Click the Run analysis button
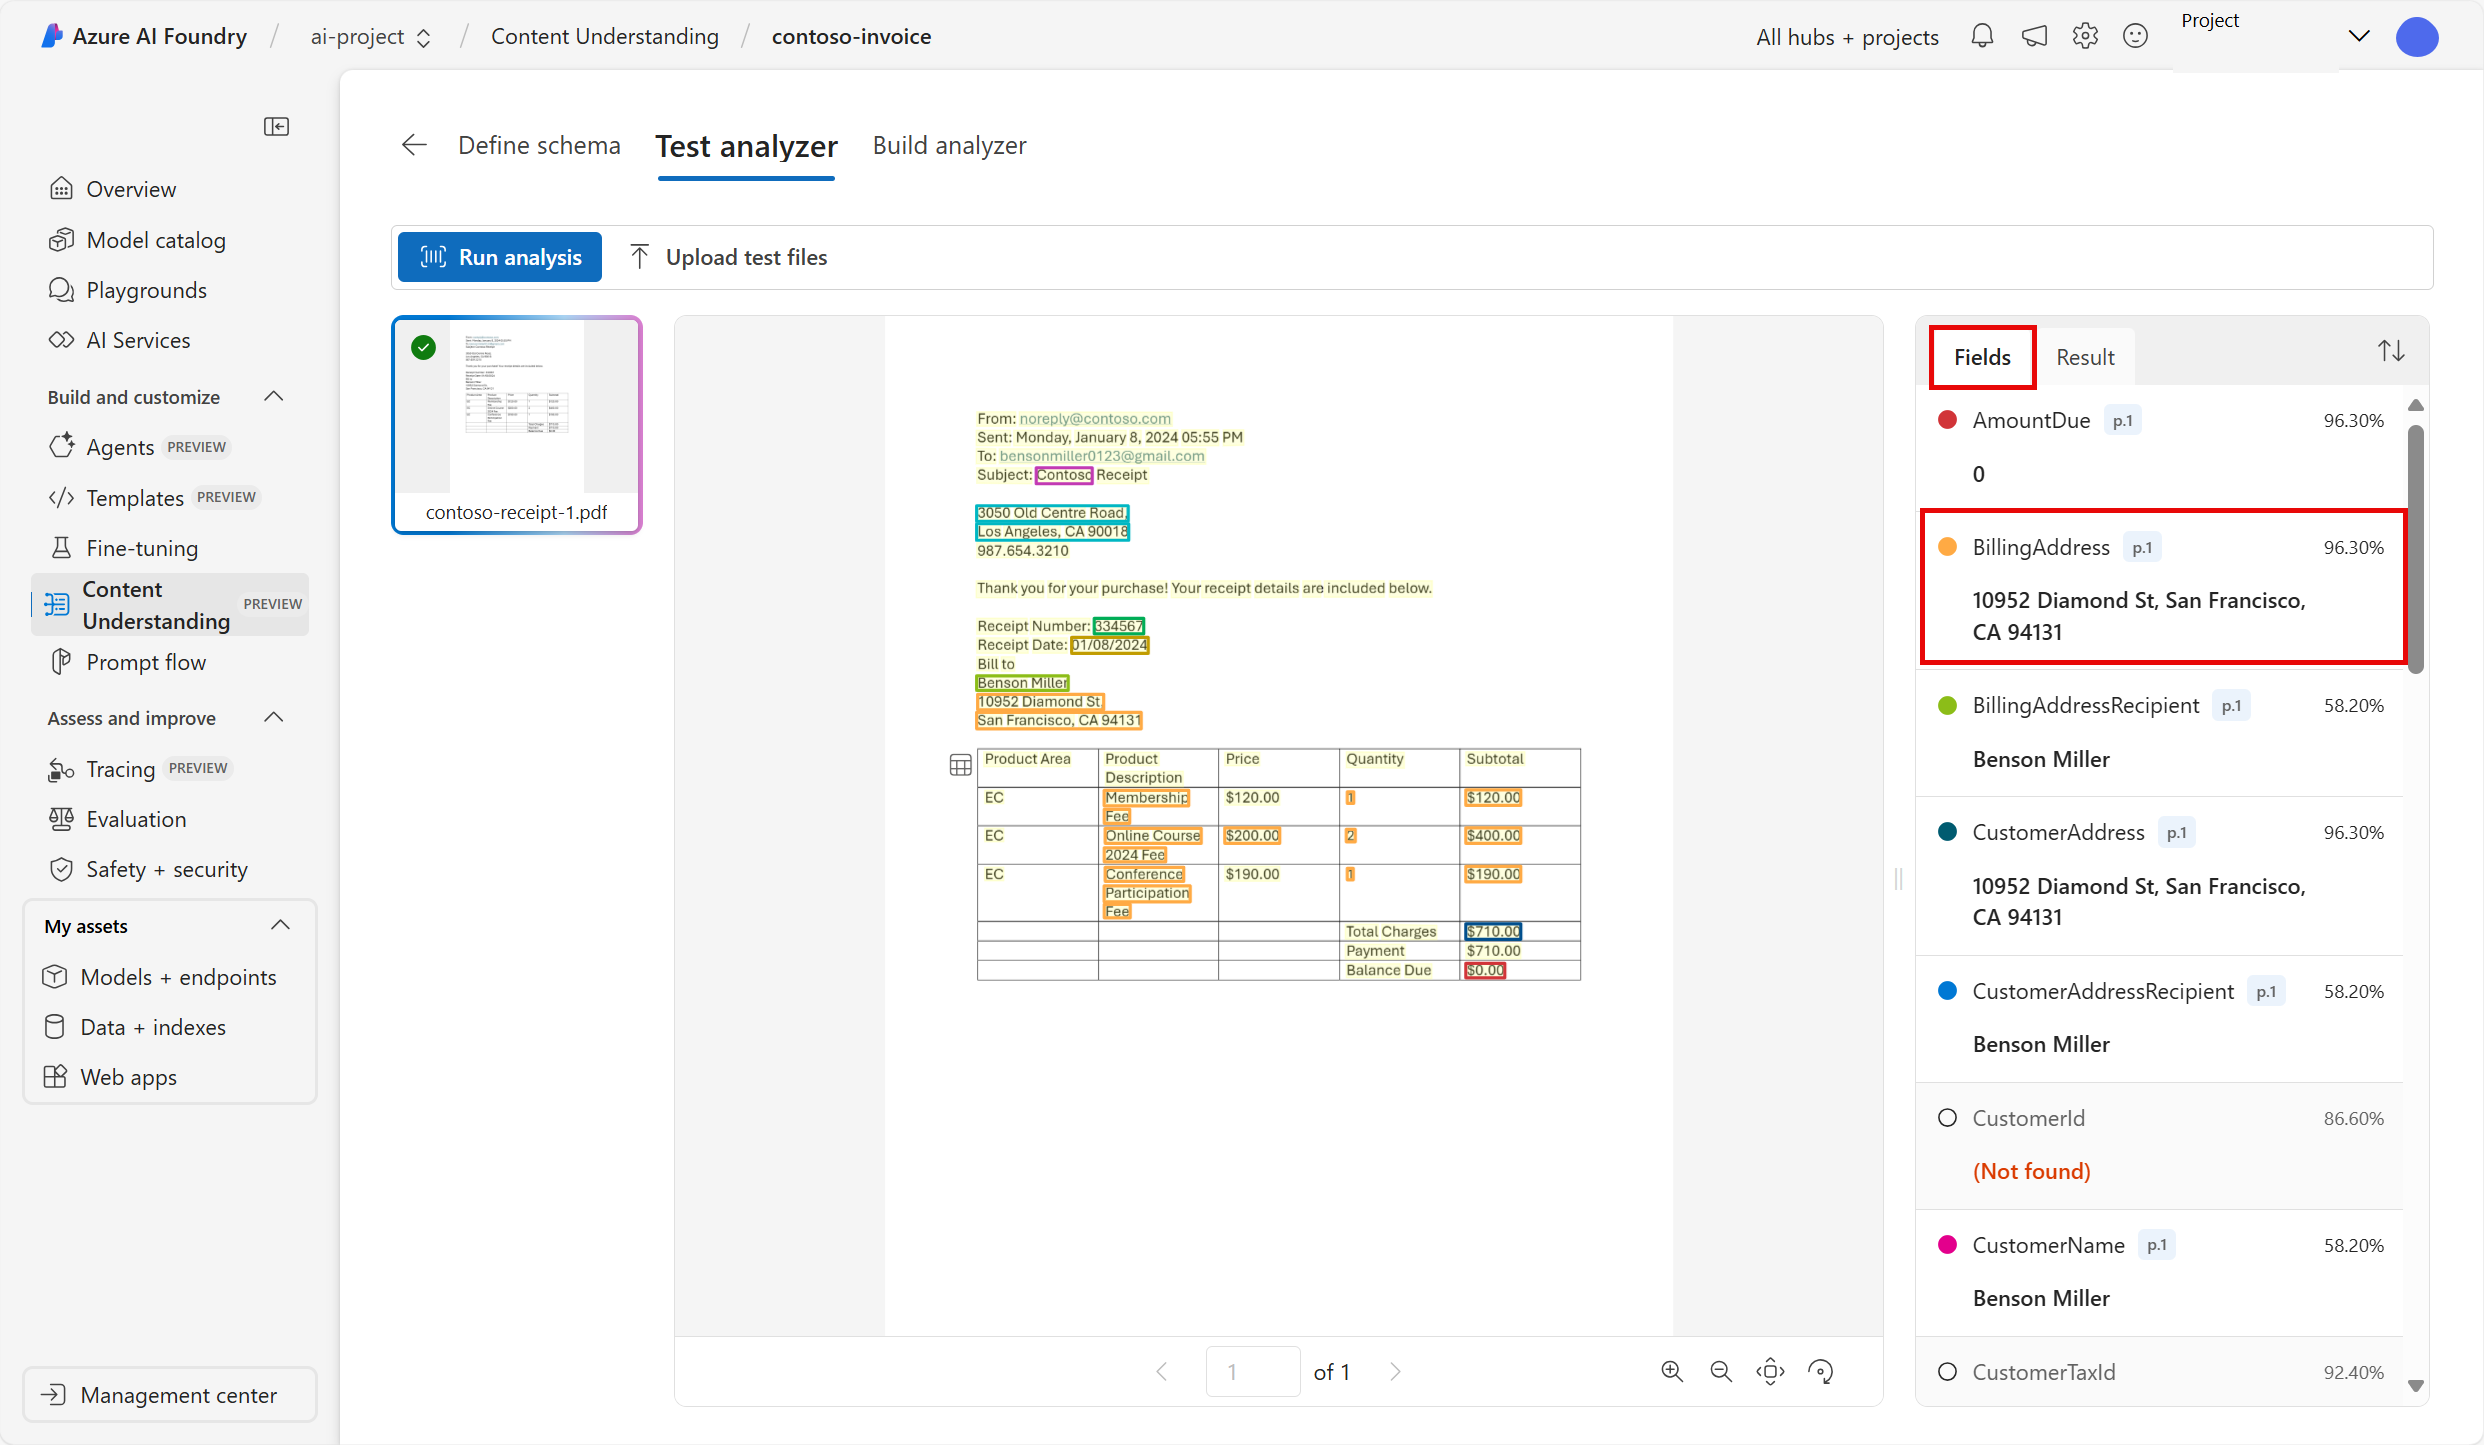The image size is (2484, 1445). coord(500,257)
